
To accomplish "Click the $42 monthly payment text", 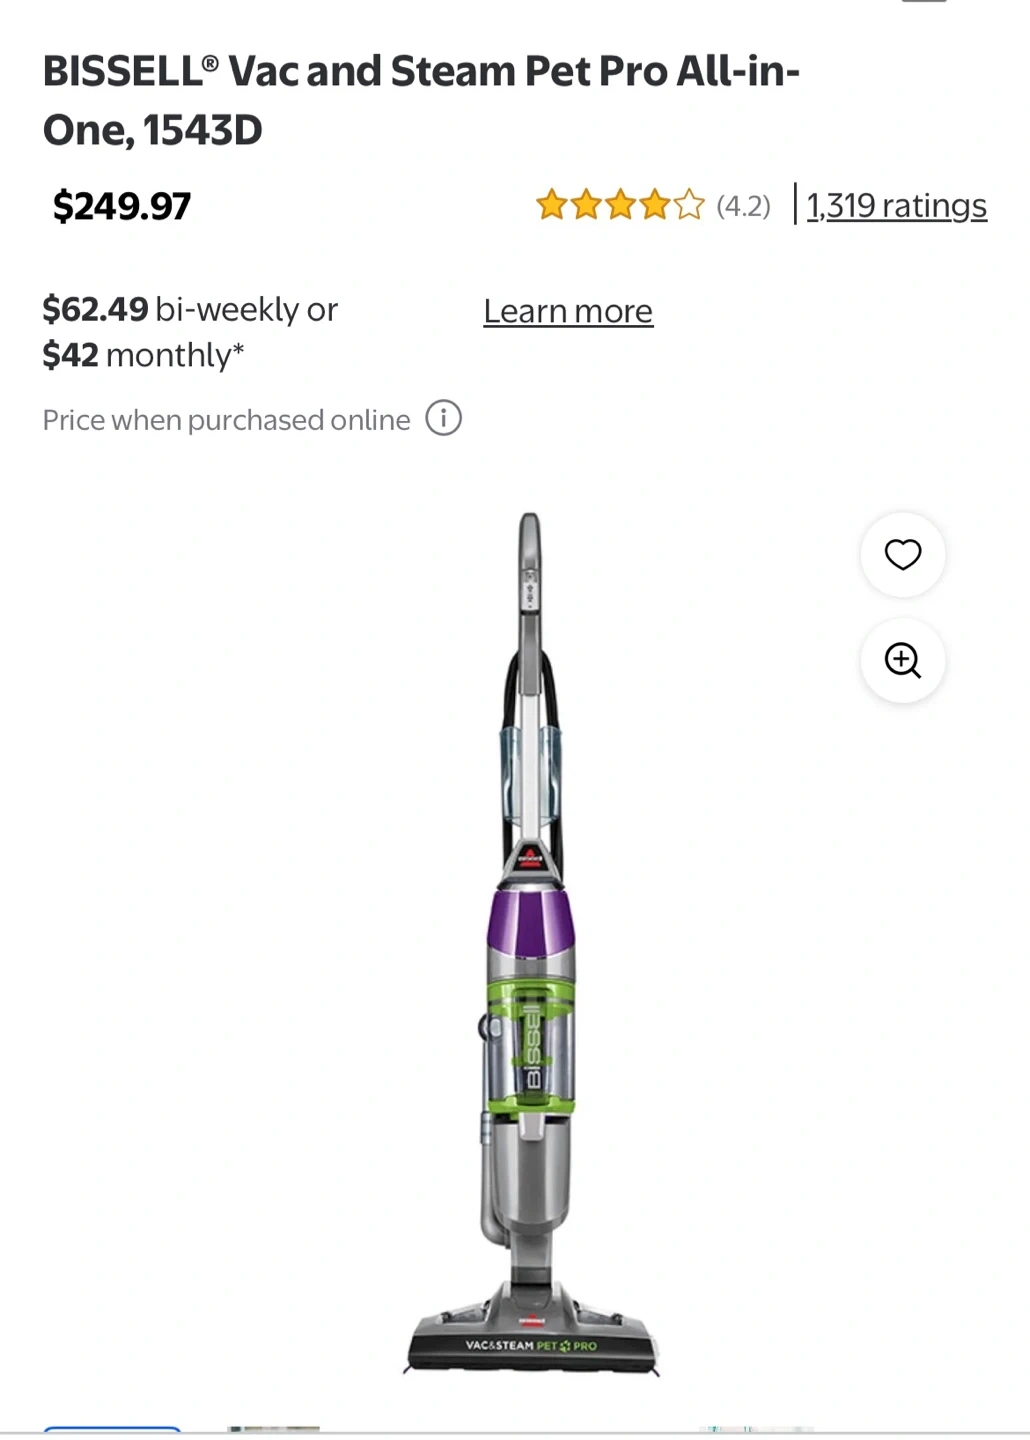I will click(143, 355).
